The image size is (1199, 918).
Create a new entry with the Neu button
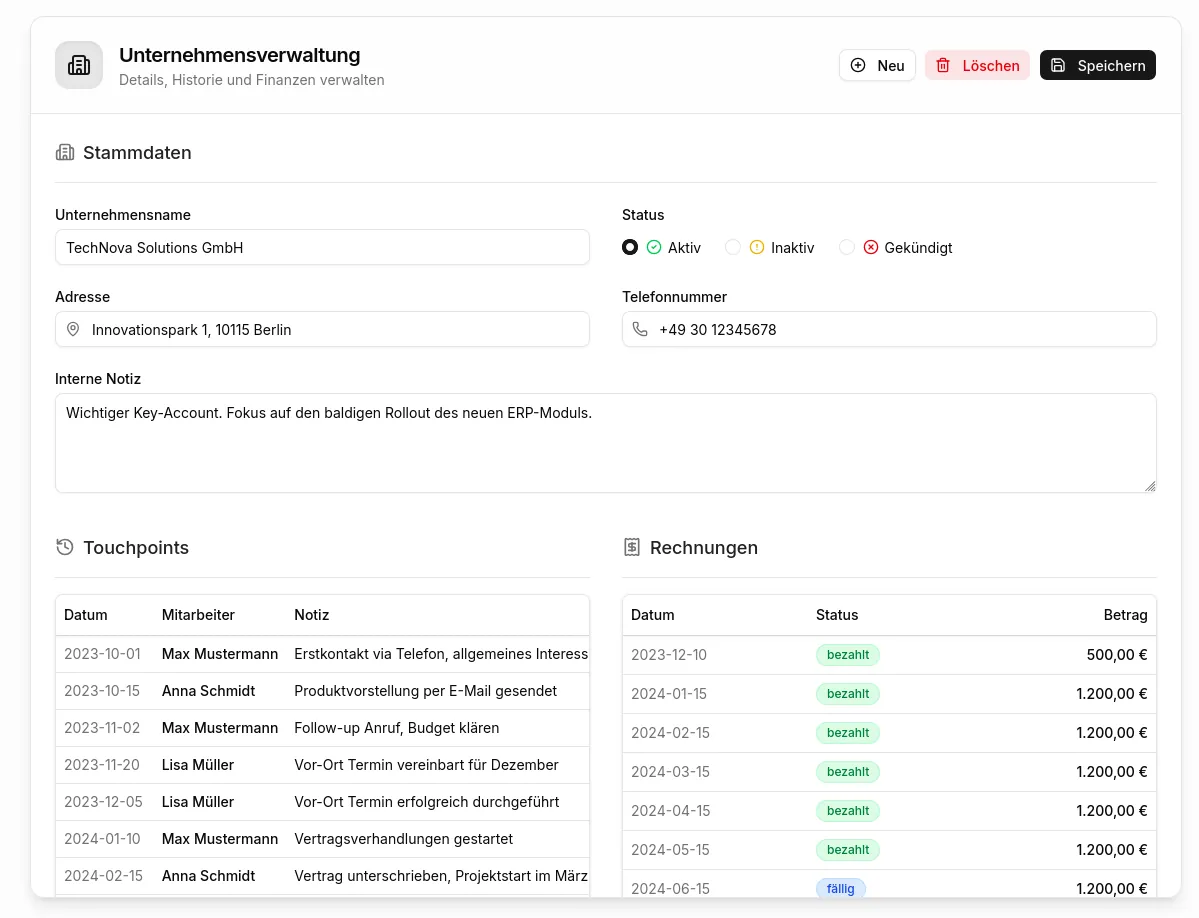point(877,65)
